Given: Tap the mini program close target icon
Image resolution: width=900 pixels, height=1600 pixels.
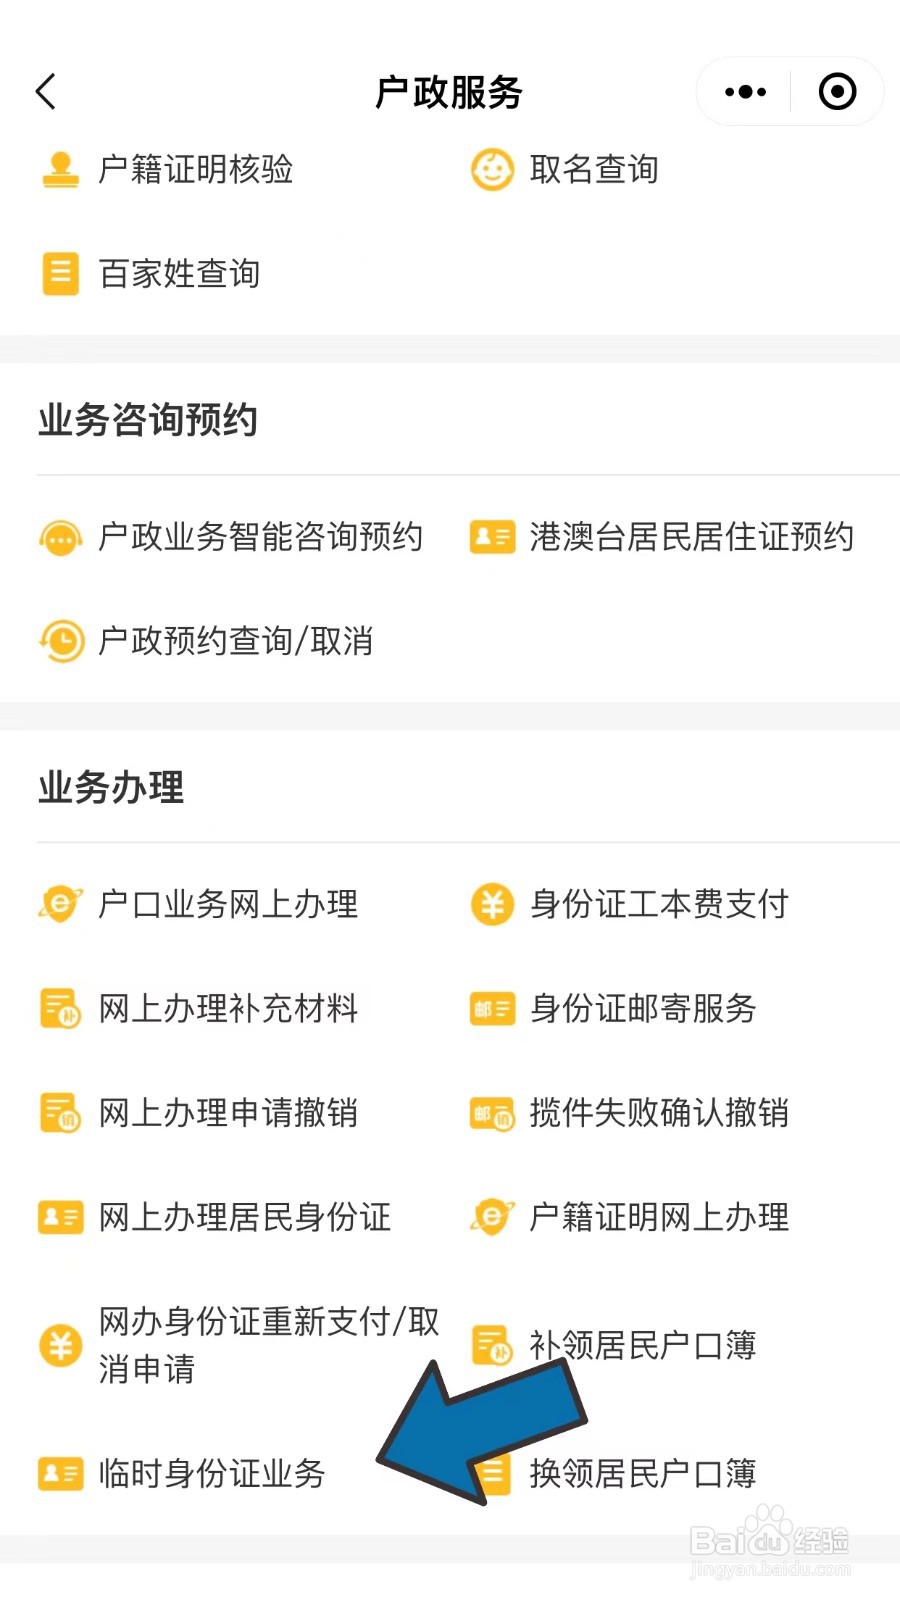Looking at the screenshot, I should [837, 92].
